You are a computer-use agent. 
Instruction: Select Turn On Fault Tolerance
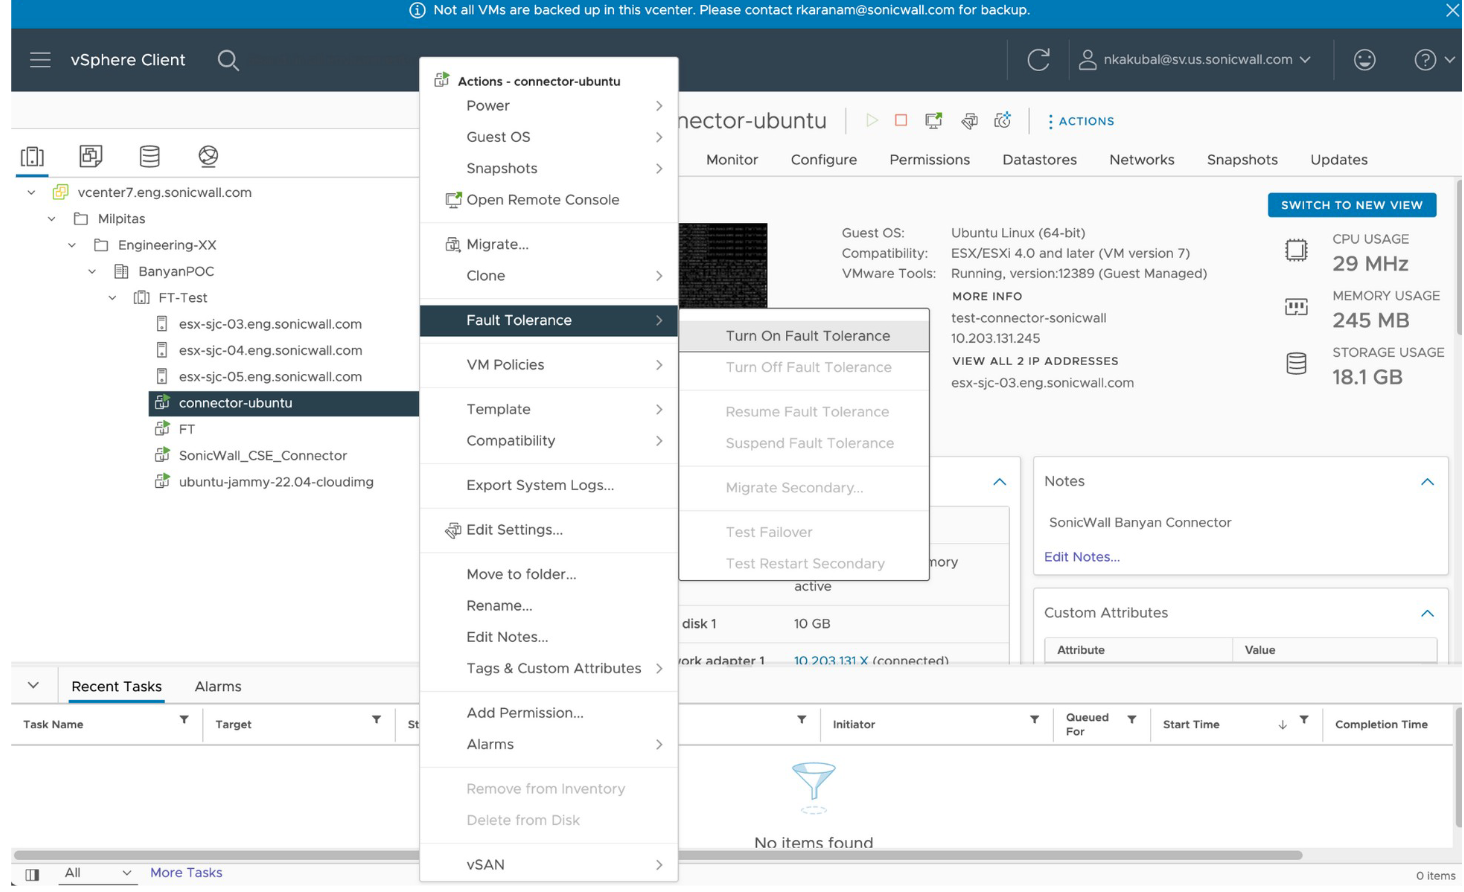pyautogui.click(x=807, y=336)
